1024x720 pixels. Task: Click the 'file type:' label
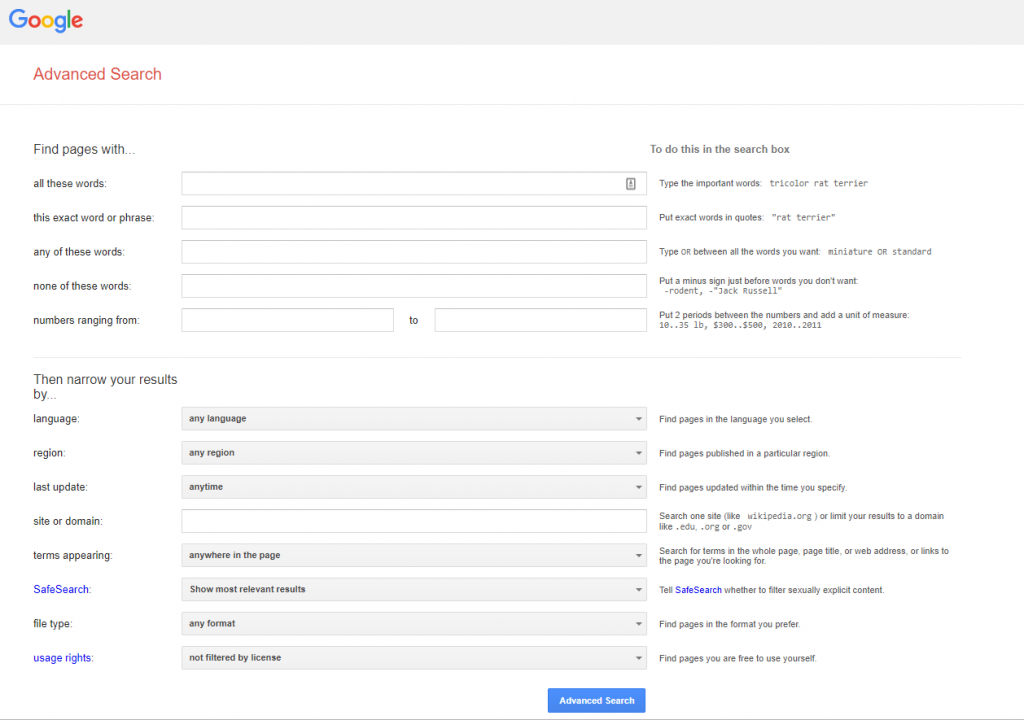click(x=53, y=624)
